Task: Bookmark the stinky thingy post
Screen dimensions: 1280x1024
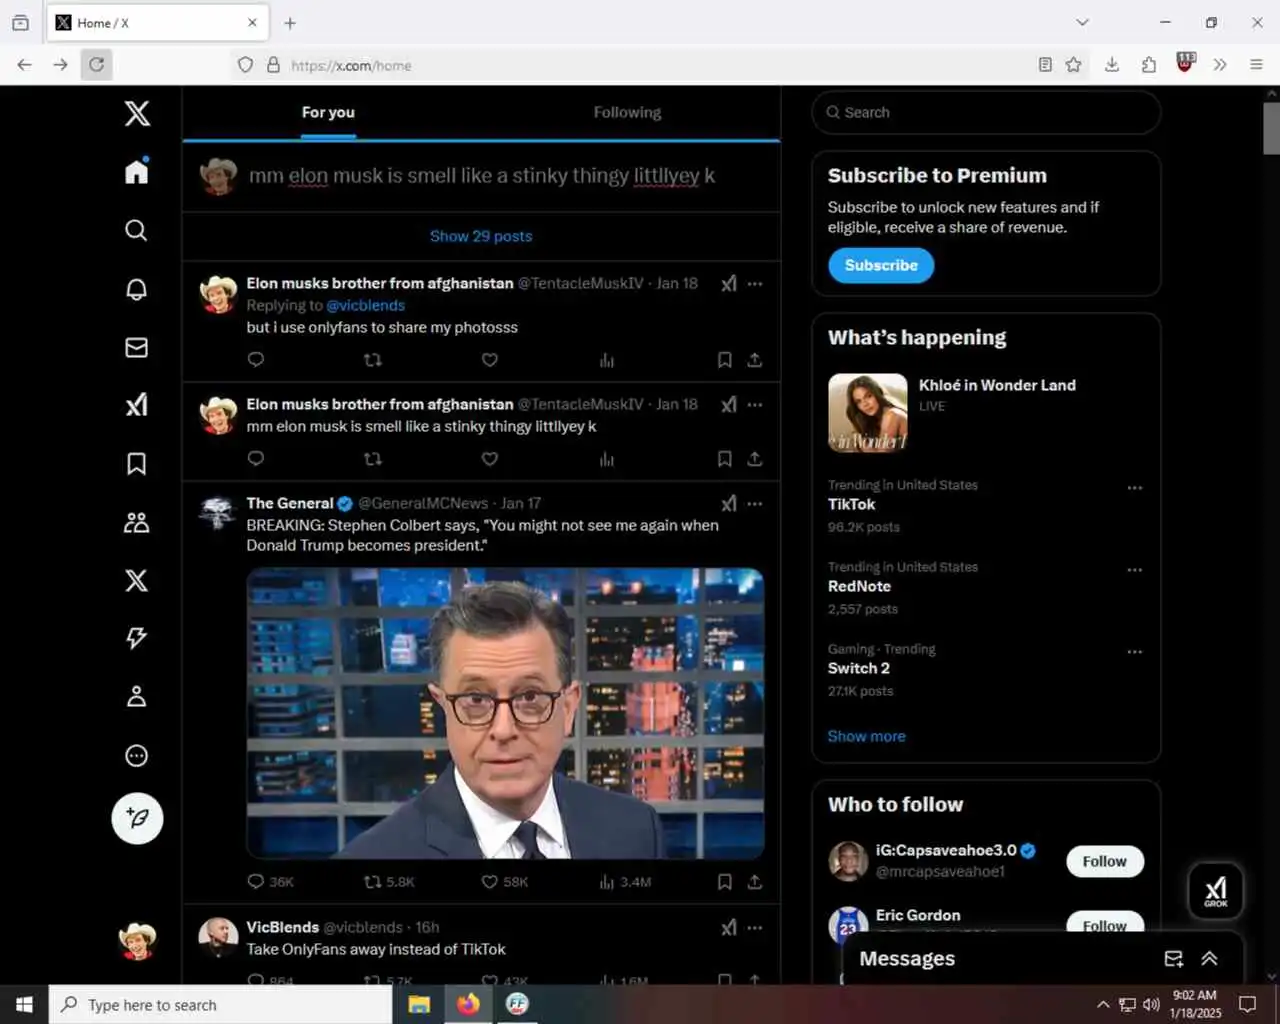Action: click(725, 459)
